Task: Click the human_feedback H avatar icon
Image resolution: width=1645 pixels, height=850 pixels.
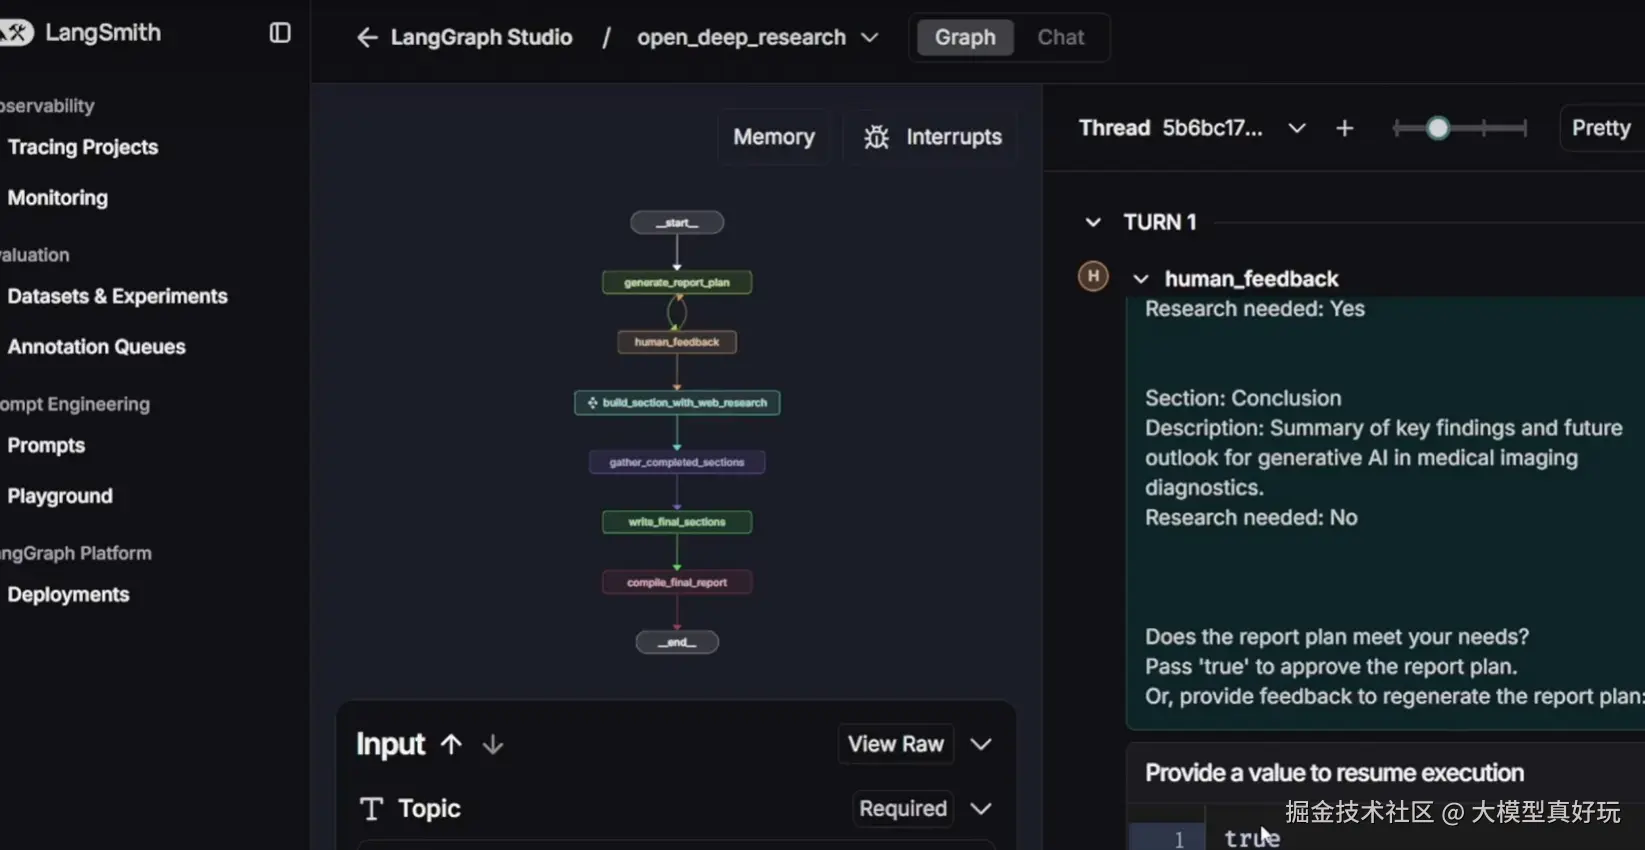Action: [x=1093, y=276]
